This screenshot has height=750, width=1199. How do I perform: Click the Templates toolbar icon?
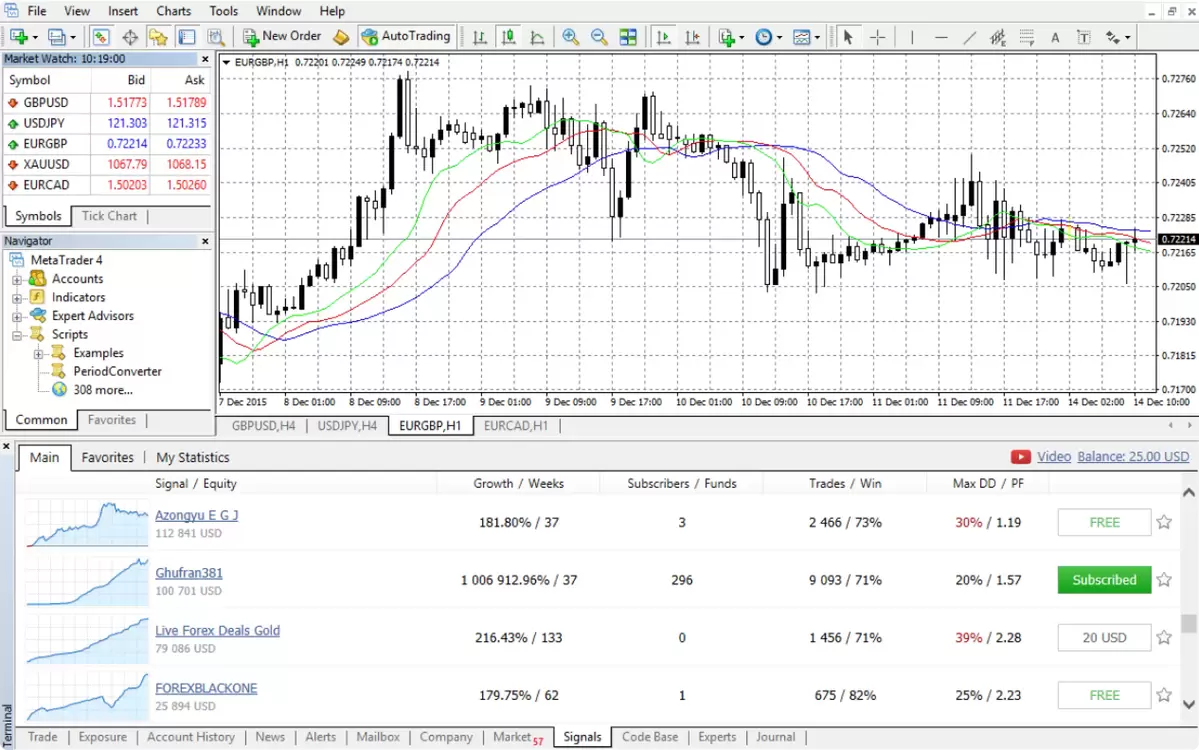pos(801,37)
